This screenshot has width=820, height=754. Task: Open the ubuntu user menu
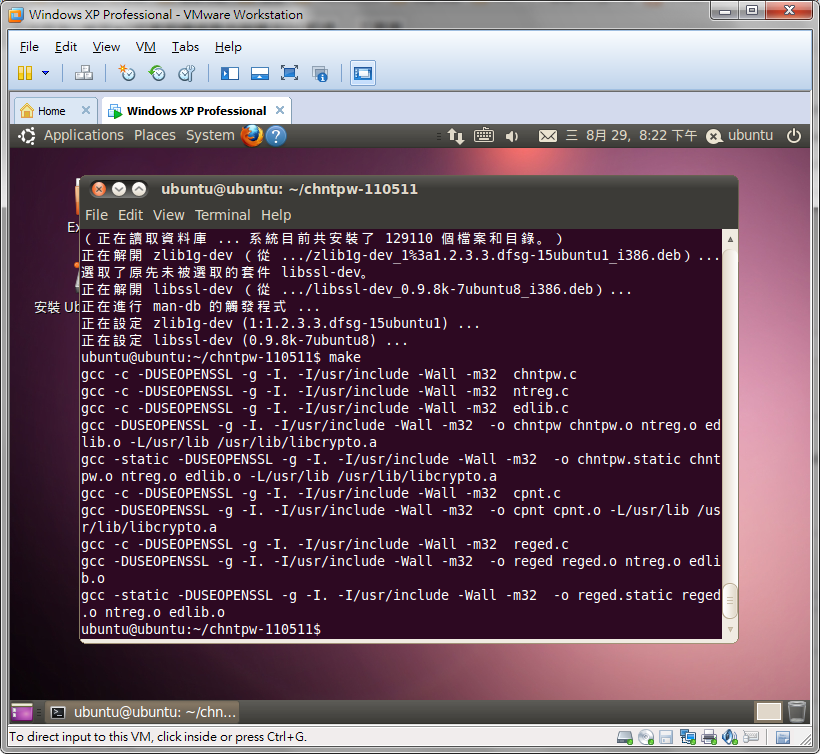pyautogui.click(x=739, y=135)
